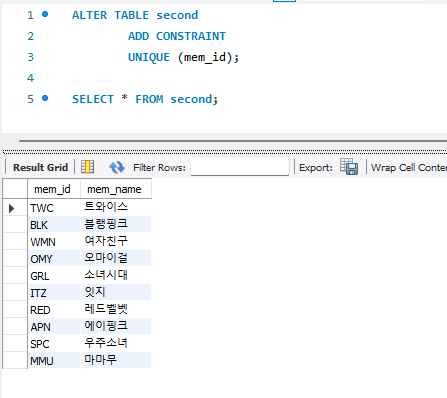Viewport: 447px width, 398px height.
Task: Click line number 4 in the gutter
Action: pos(30,78)
